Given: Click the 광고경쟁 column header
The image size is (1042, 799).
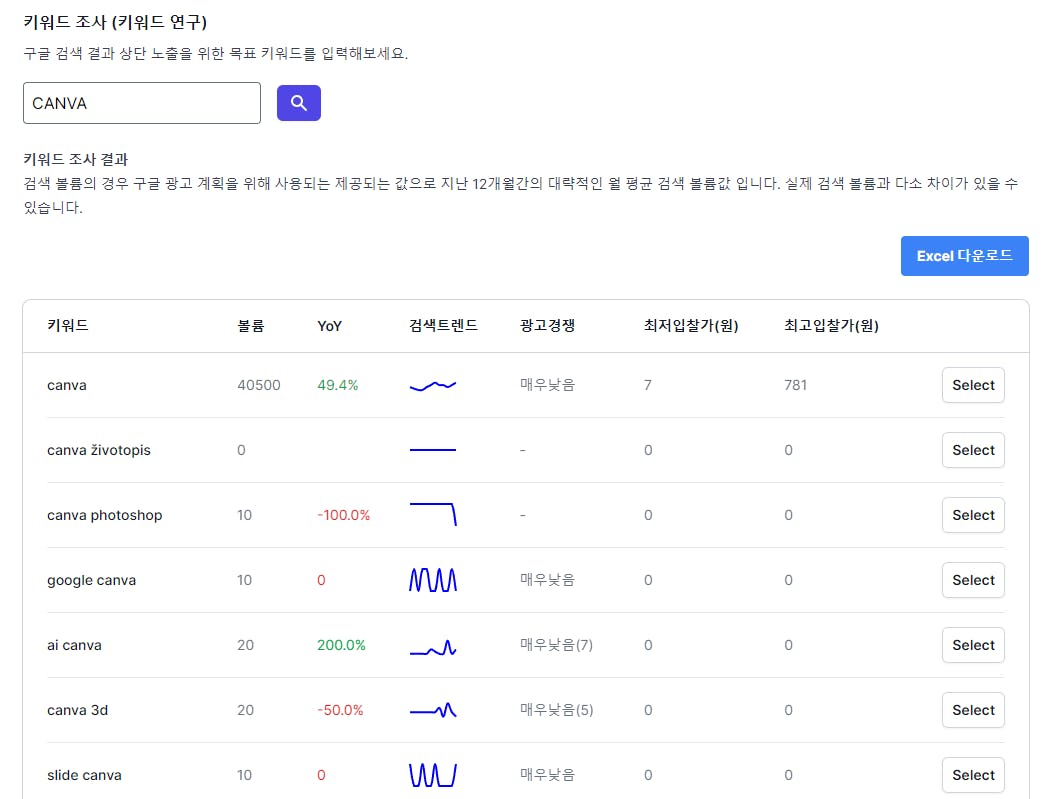Looking at the screenshot, I should (x=547, y=326).
